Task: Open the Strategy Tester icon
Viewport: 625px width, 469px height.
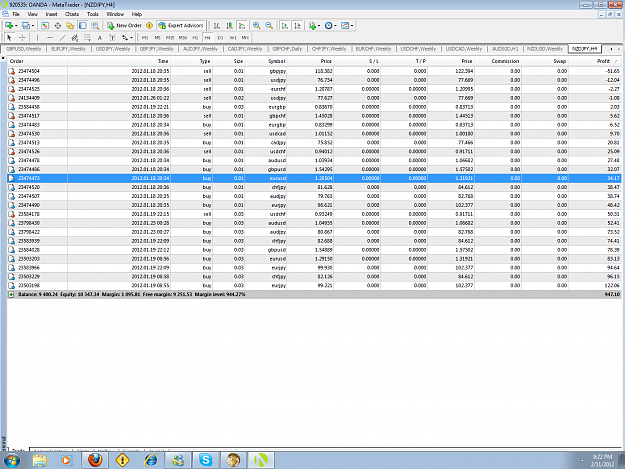Action: (95, 26)
